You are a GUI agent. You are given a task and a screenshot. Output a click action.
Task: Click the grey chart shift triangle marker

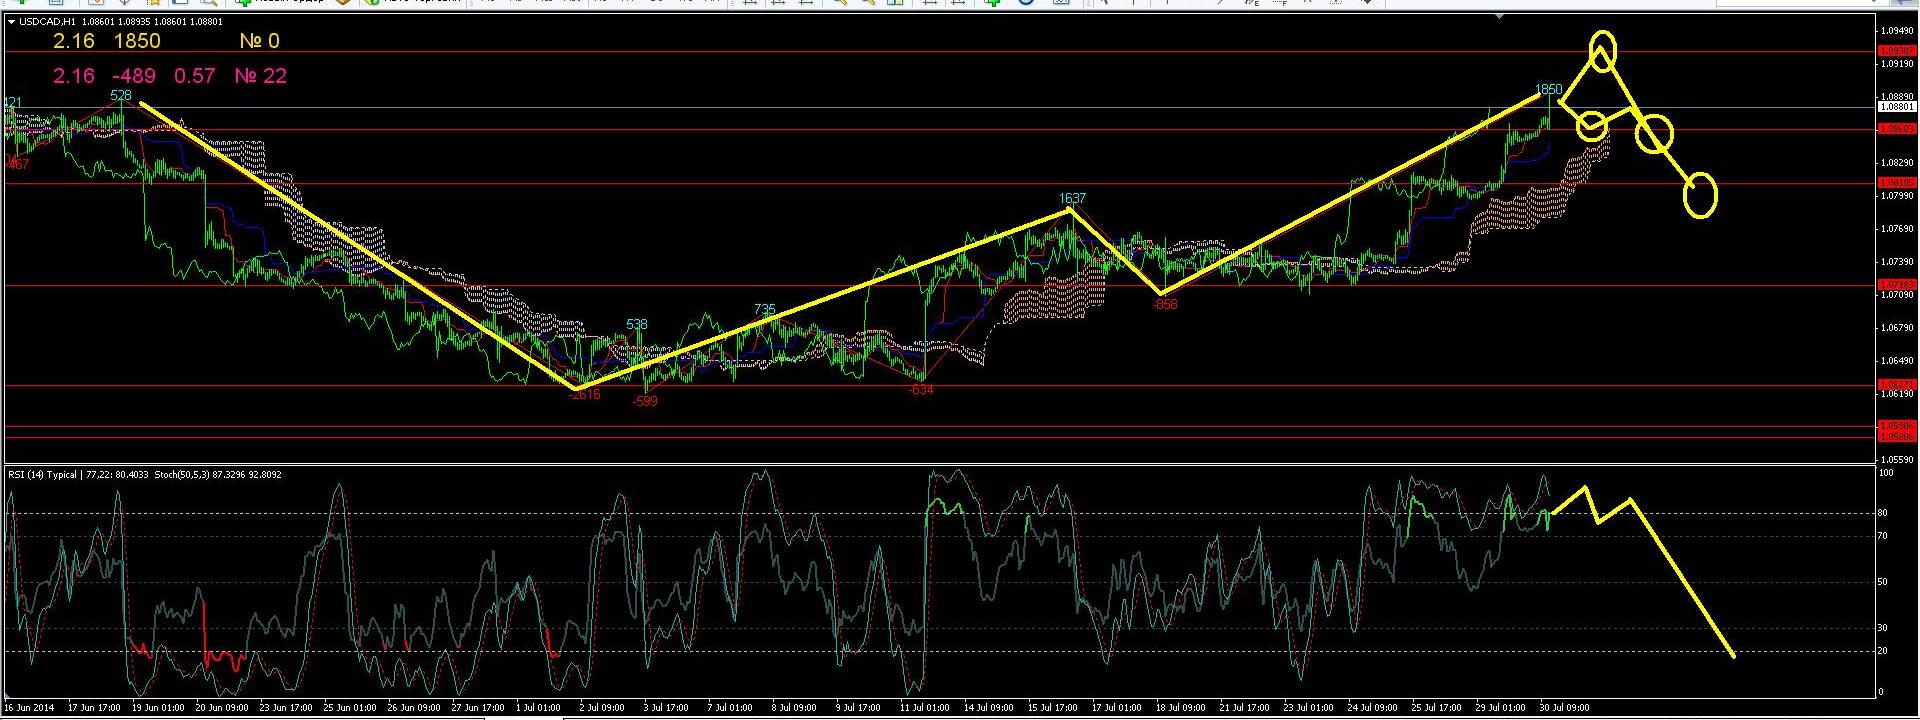(1498, 17)
